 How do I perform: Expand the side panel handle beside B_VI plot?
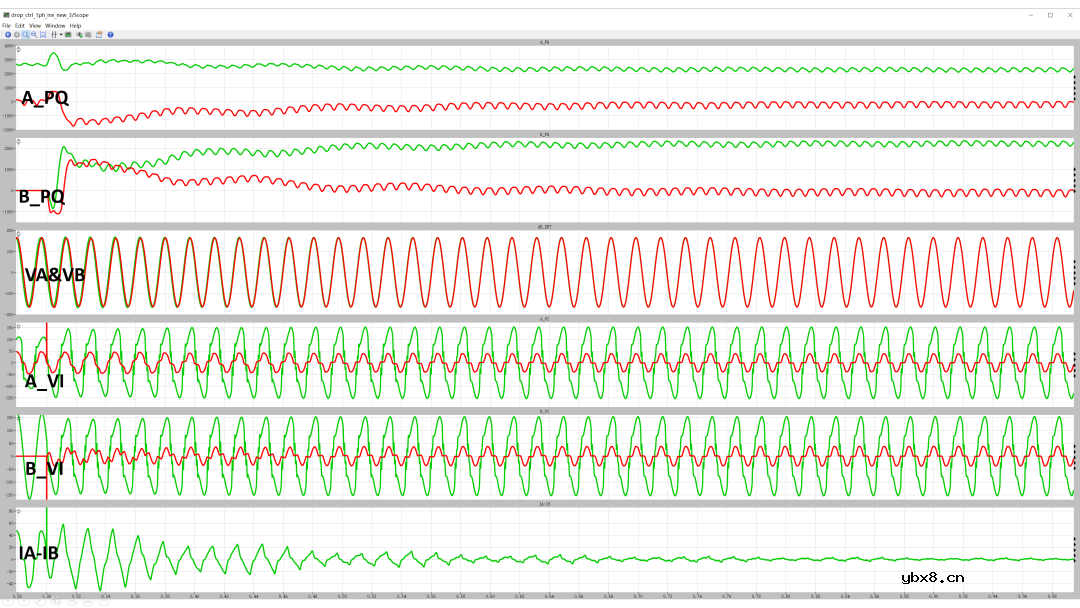[x=1074, y=456]
